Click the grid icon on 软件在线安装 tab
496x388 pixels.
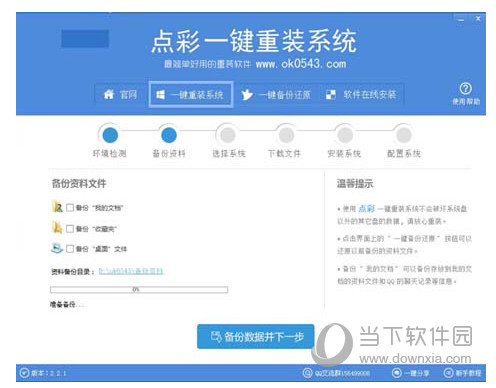coord(331,95)
